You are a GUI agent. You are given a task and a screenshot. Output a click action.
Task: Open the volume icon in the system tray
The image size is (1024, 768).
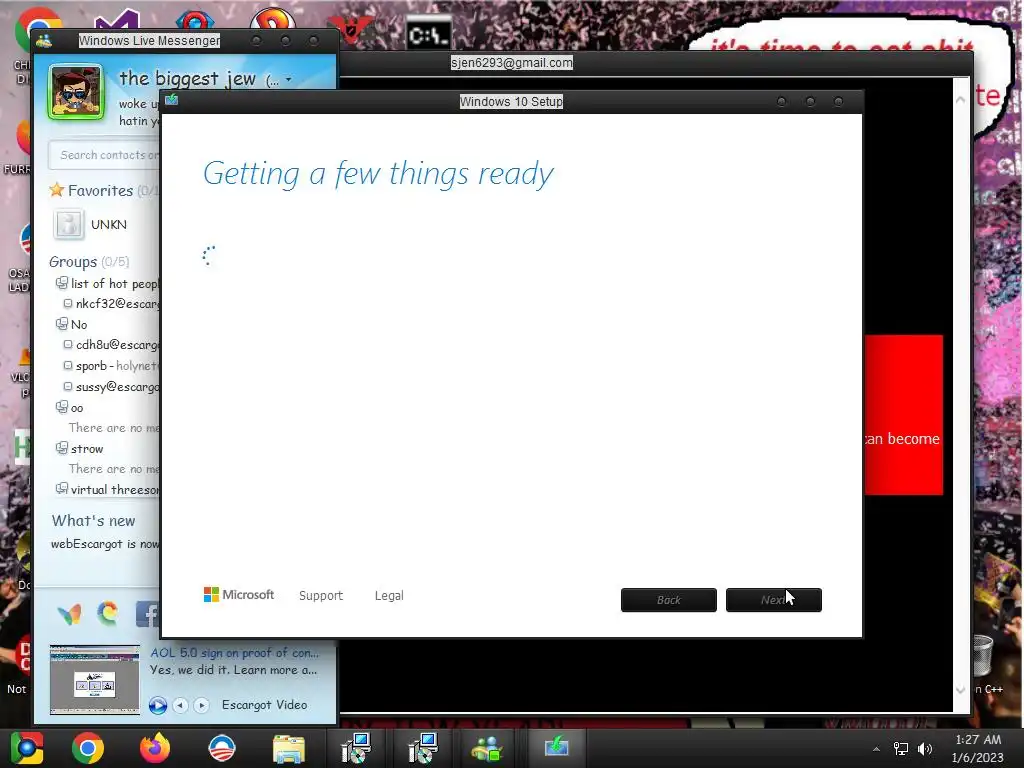(925, 749)
